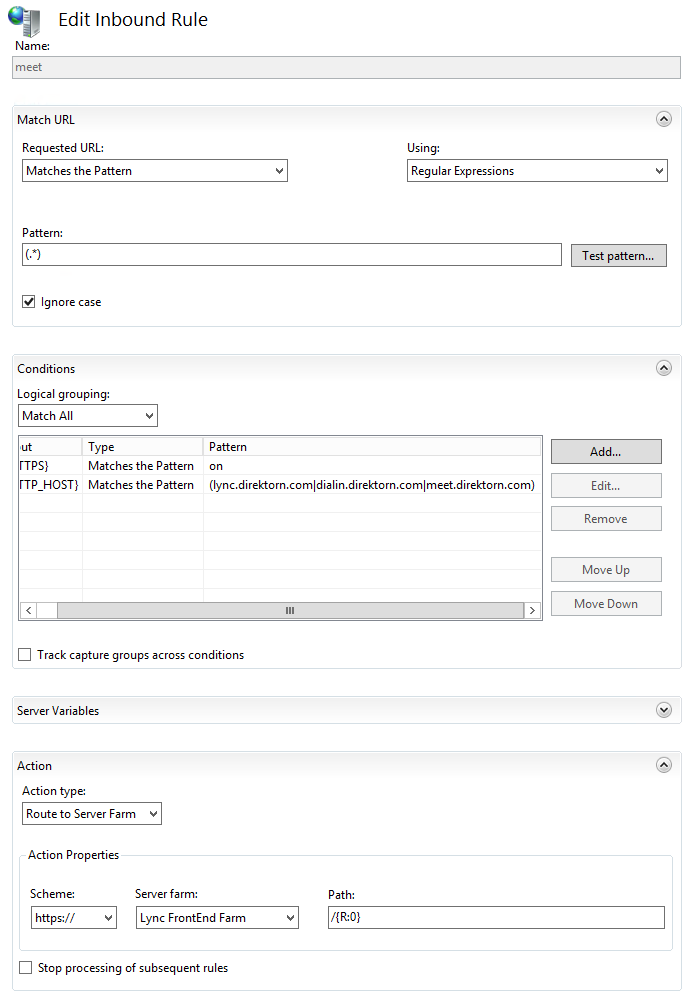The width and height of the screenshot is (692, 994).
Task: Click the conditions list left scroll arrow
Action: (x=29, y=610)
